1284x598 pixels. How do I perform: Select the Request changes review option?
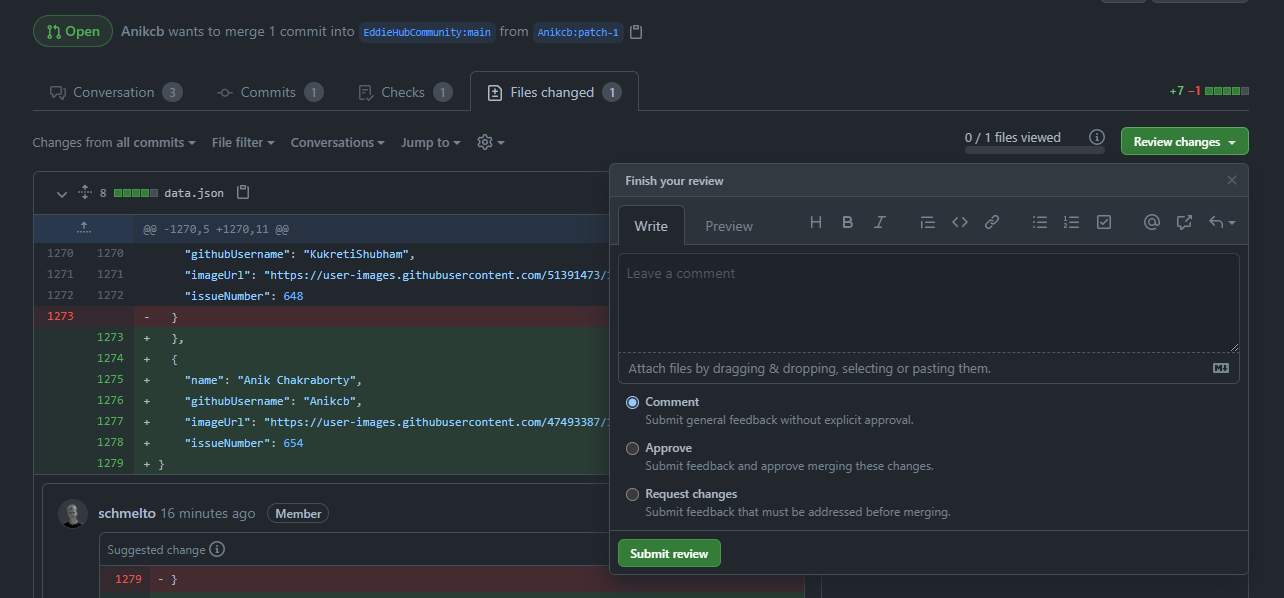[632, 494]
